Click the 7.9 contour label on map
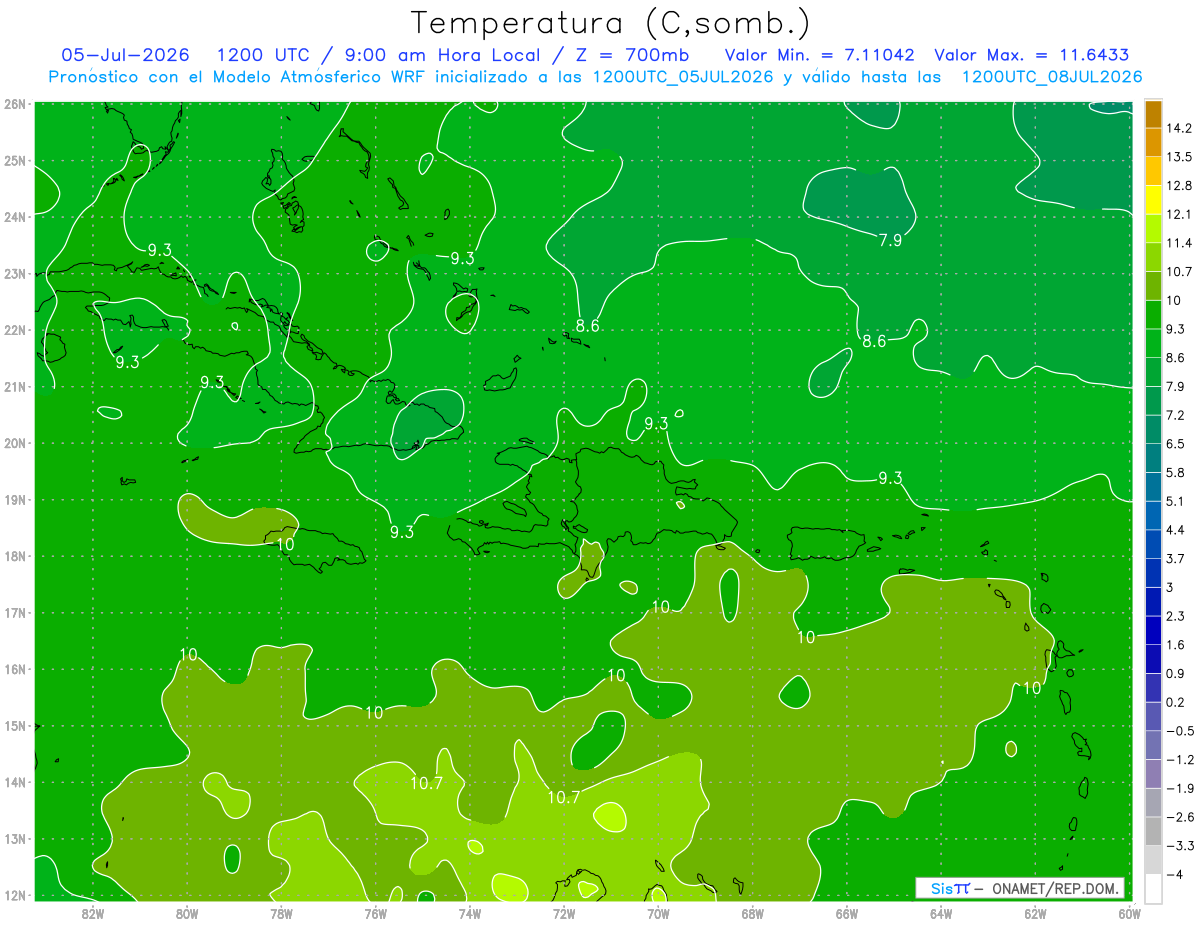 [890, 240]
